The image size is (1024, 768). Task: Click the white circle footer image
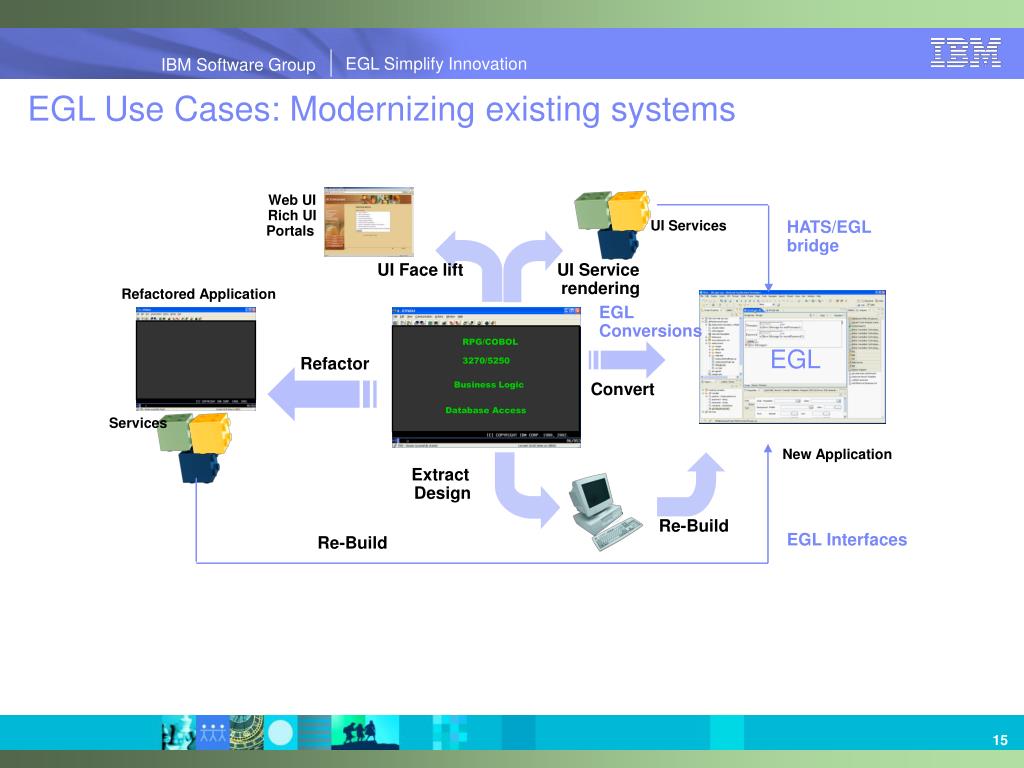coord(281,732)
